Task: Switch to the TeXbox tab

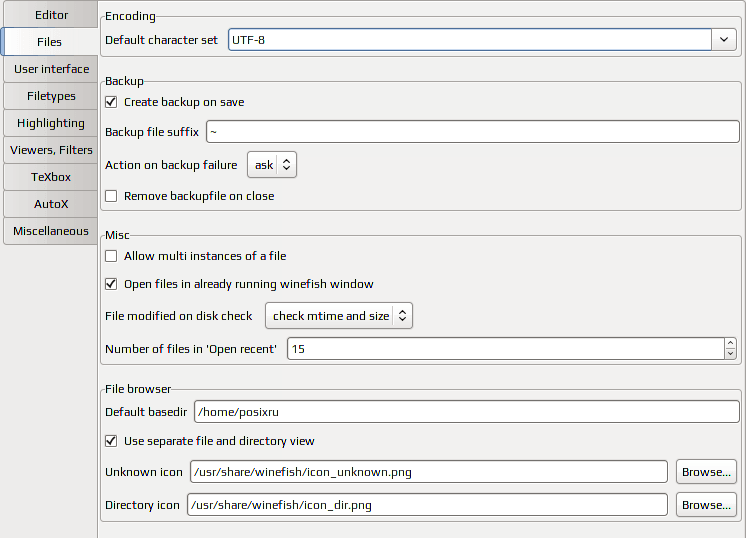Action: pyautogui.click(x=51, y=177)
